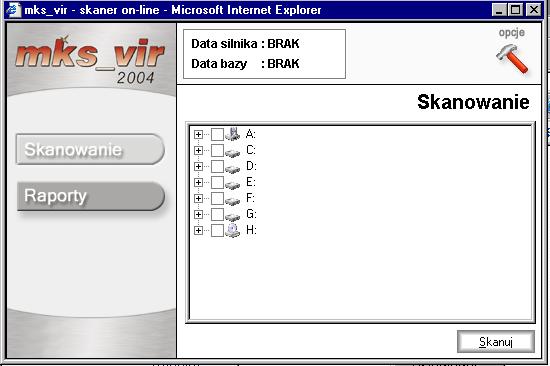Select the H: CD-ROM drive icon

(232, 230)
